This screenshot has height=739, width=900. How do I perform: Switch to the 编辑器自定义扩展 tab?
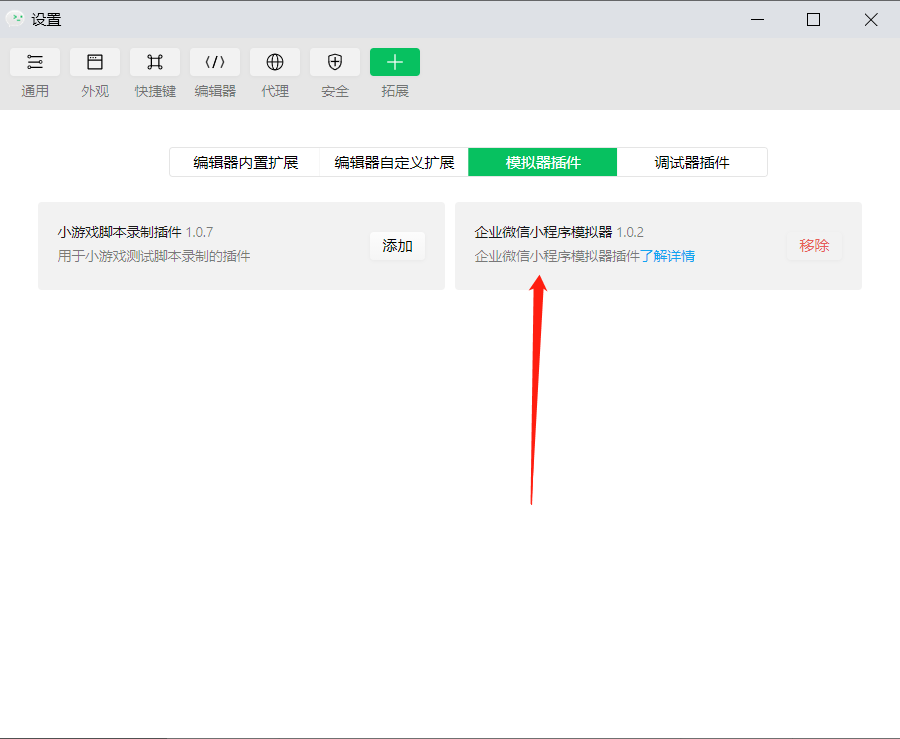pos(394,162)
